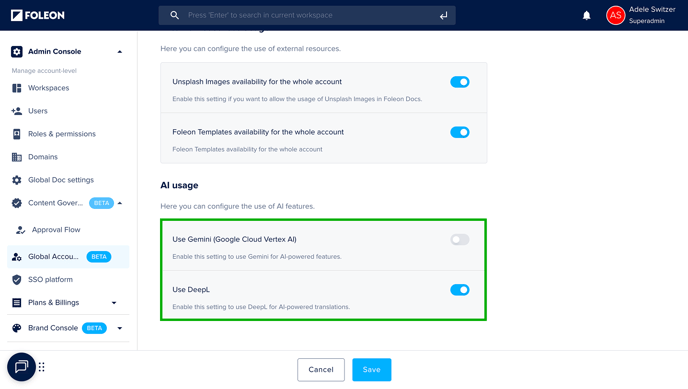Collapse the Admin Console section

pos(119,52)
